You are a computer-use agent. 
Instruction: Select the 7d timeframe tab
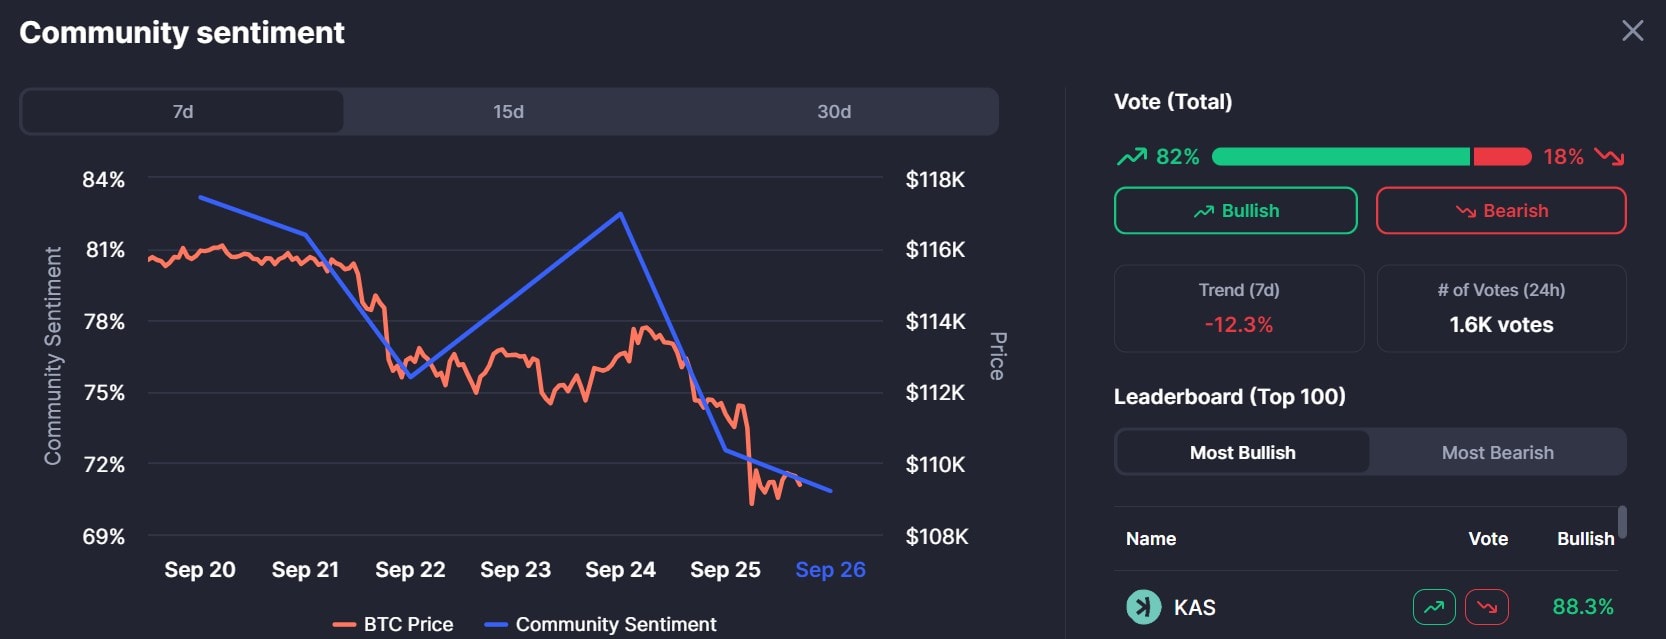click(x=182, y=111)
